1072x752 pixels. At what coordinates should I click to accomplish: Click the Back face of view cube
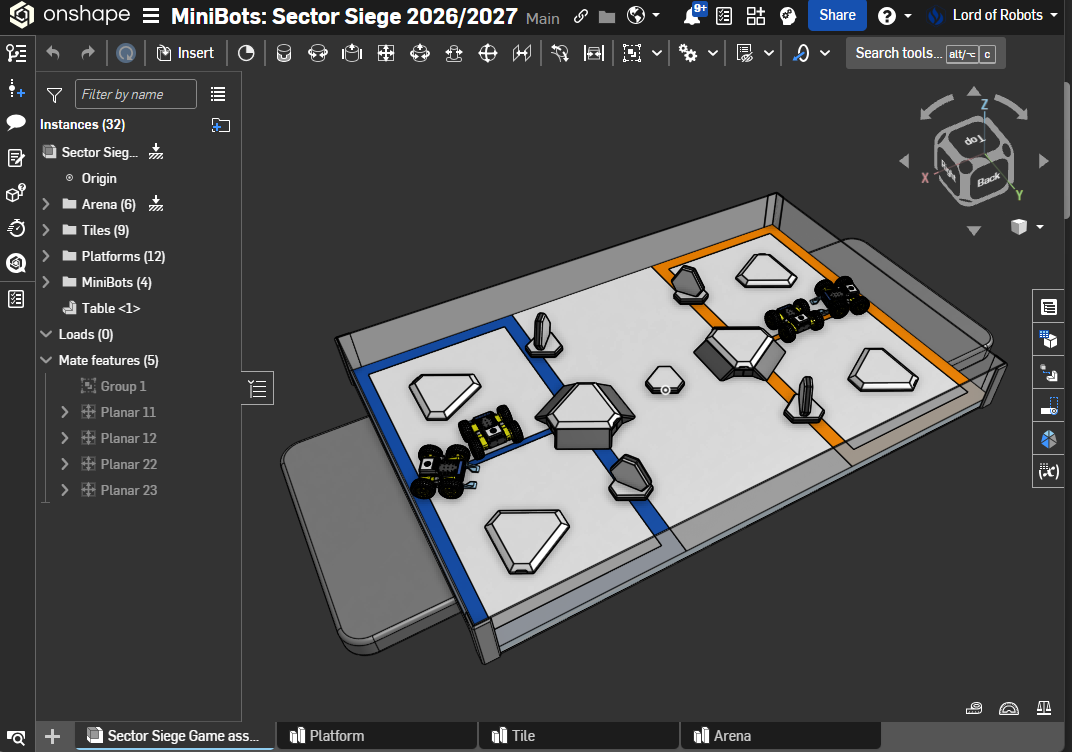989,180
